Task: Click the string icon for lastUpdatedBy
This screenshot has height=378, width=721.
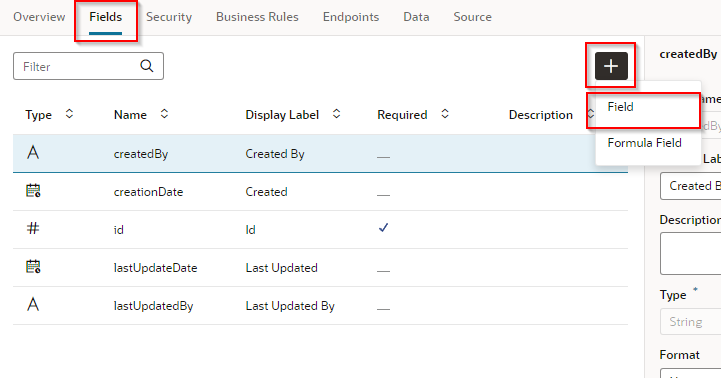Action: 33,304
